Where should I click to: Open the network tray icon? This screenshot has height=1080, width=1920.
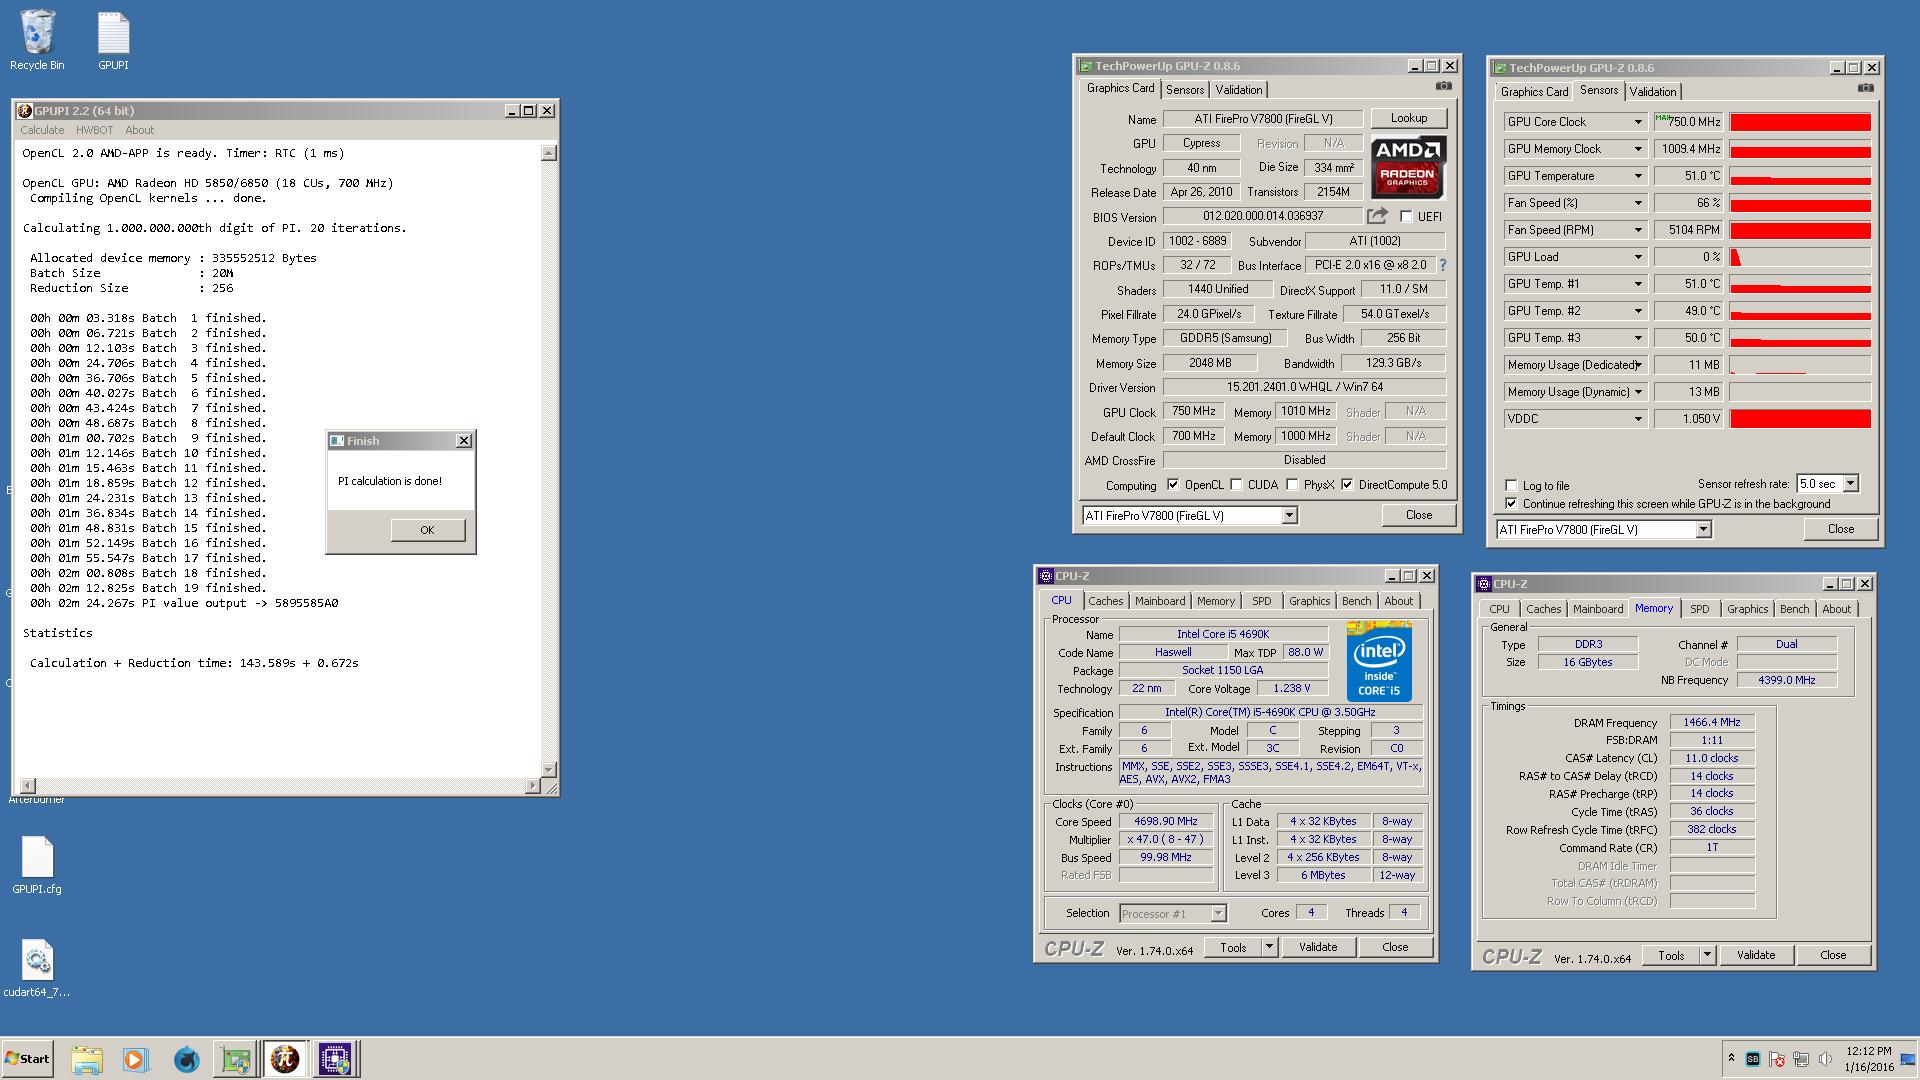tap(1801, 1059)
